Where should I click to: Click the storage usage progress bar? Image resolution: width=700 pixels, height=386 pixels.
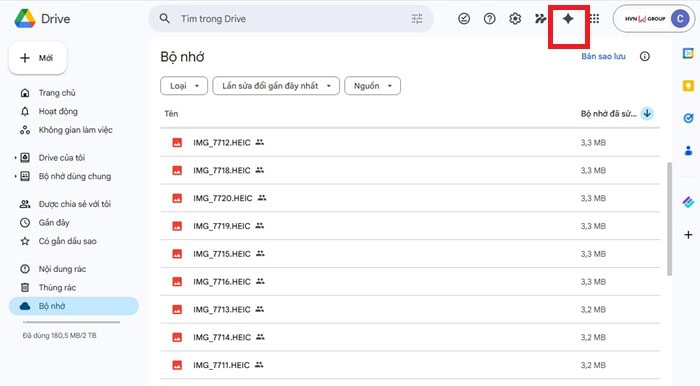click(x=71, y=322)
